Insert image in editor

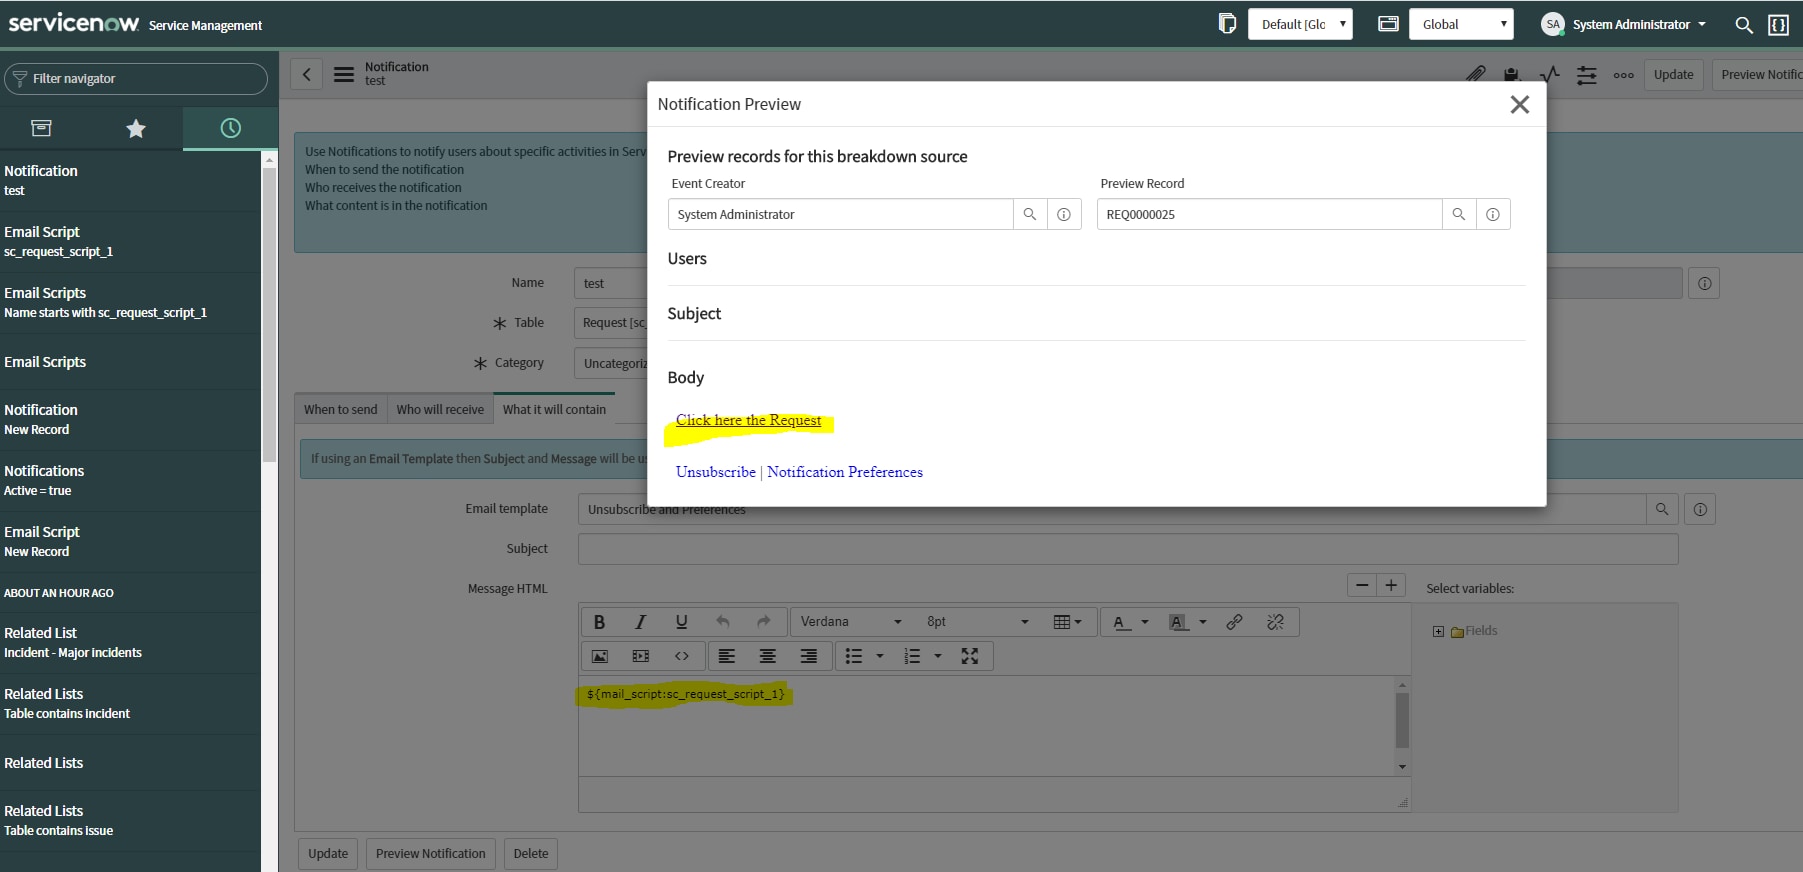(599, 656)
